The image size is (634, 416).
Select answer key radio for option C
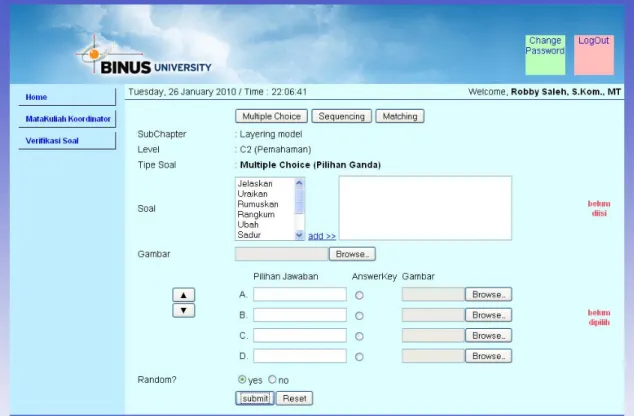tap(359, 336)
